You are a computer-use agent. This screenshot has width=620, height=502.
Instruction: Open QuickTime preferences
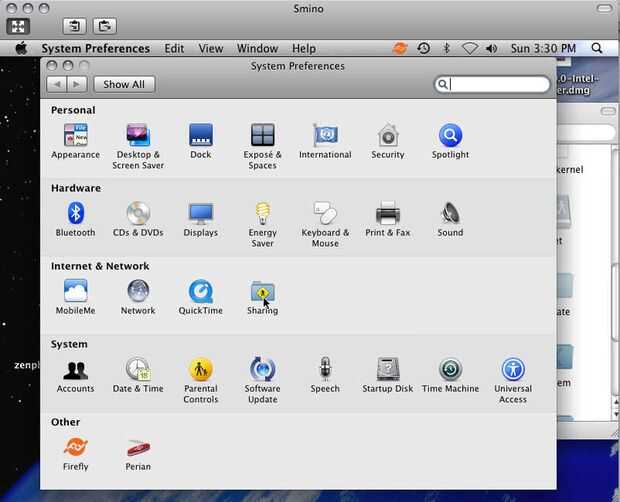point(200,297)
